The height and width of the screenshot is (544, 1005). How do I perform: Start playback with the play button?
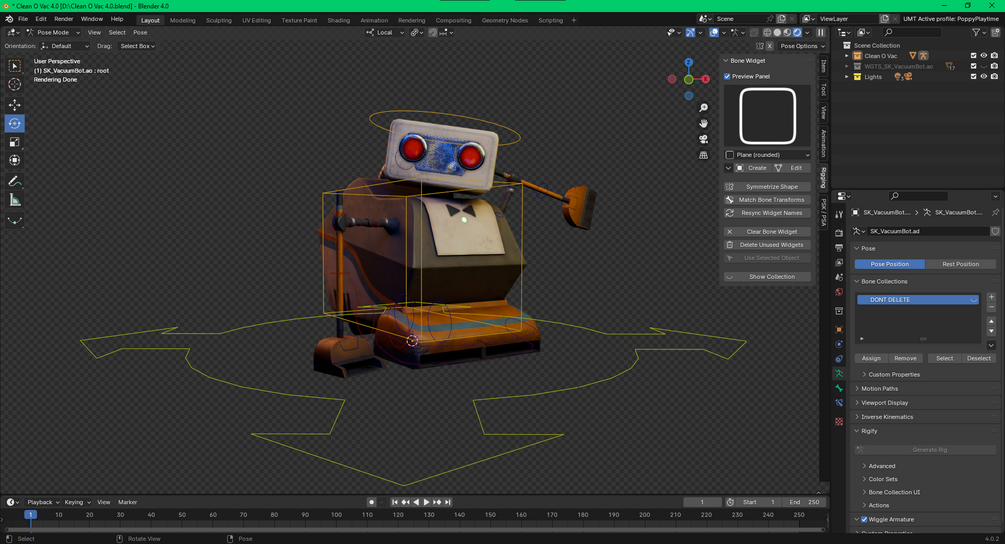pos(426,502)
